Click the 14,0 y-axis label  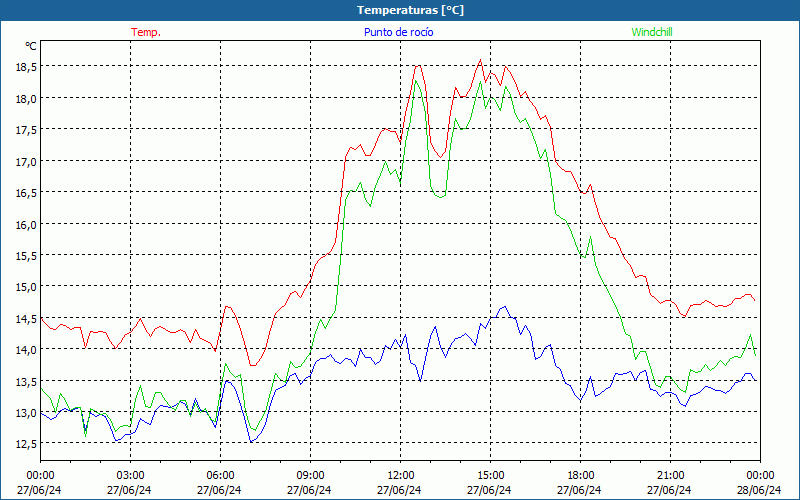26,350
